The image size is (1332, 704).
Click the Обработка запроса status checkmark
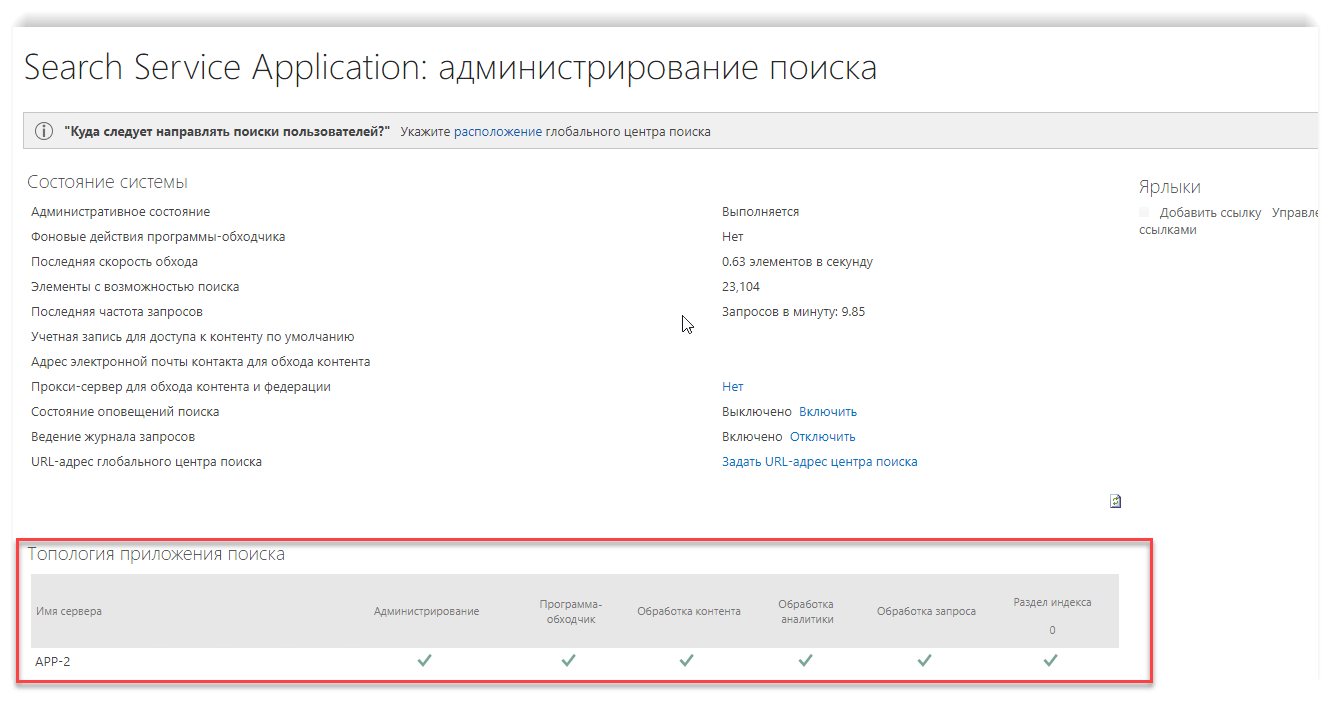(925, 661)
